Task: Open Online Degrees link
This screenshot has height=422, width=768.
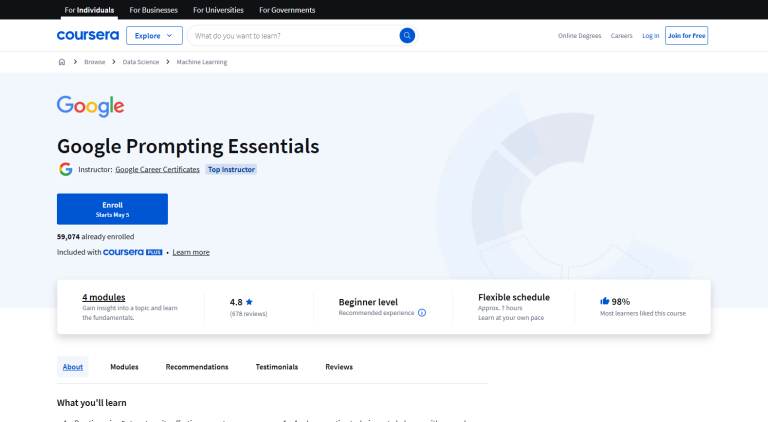Action: [579, 36]
